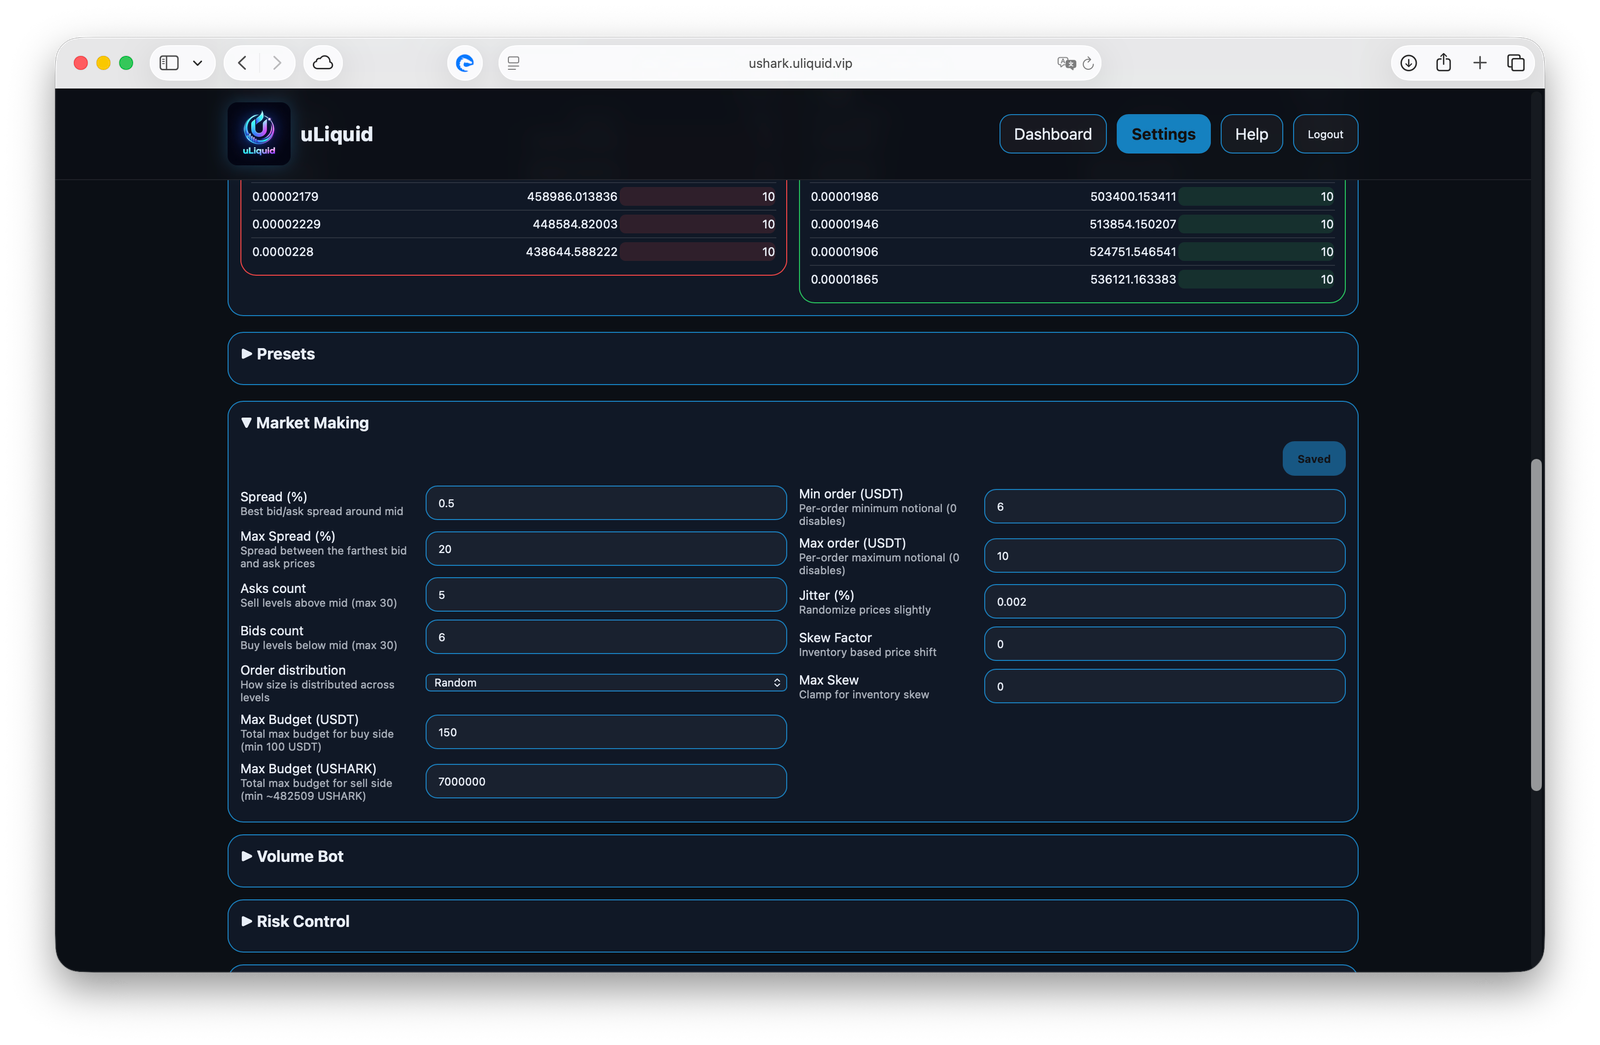Click the Saved button
Viewport: 1600px width, 1045px height.
point(1313,458)
